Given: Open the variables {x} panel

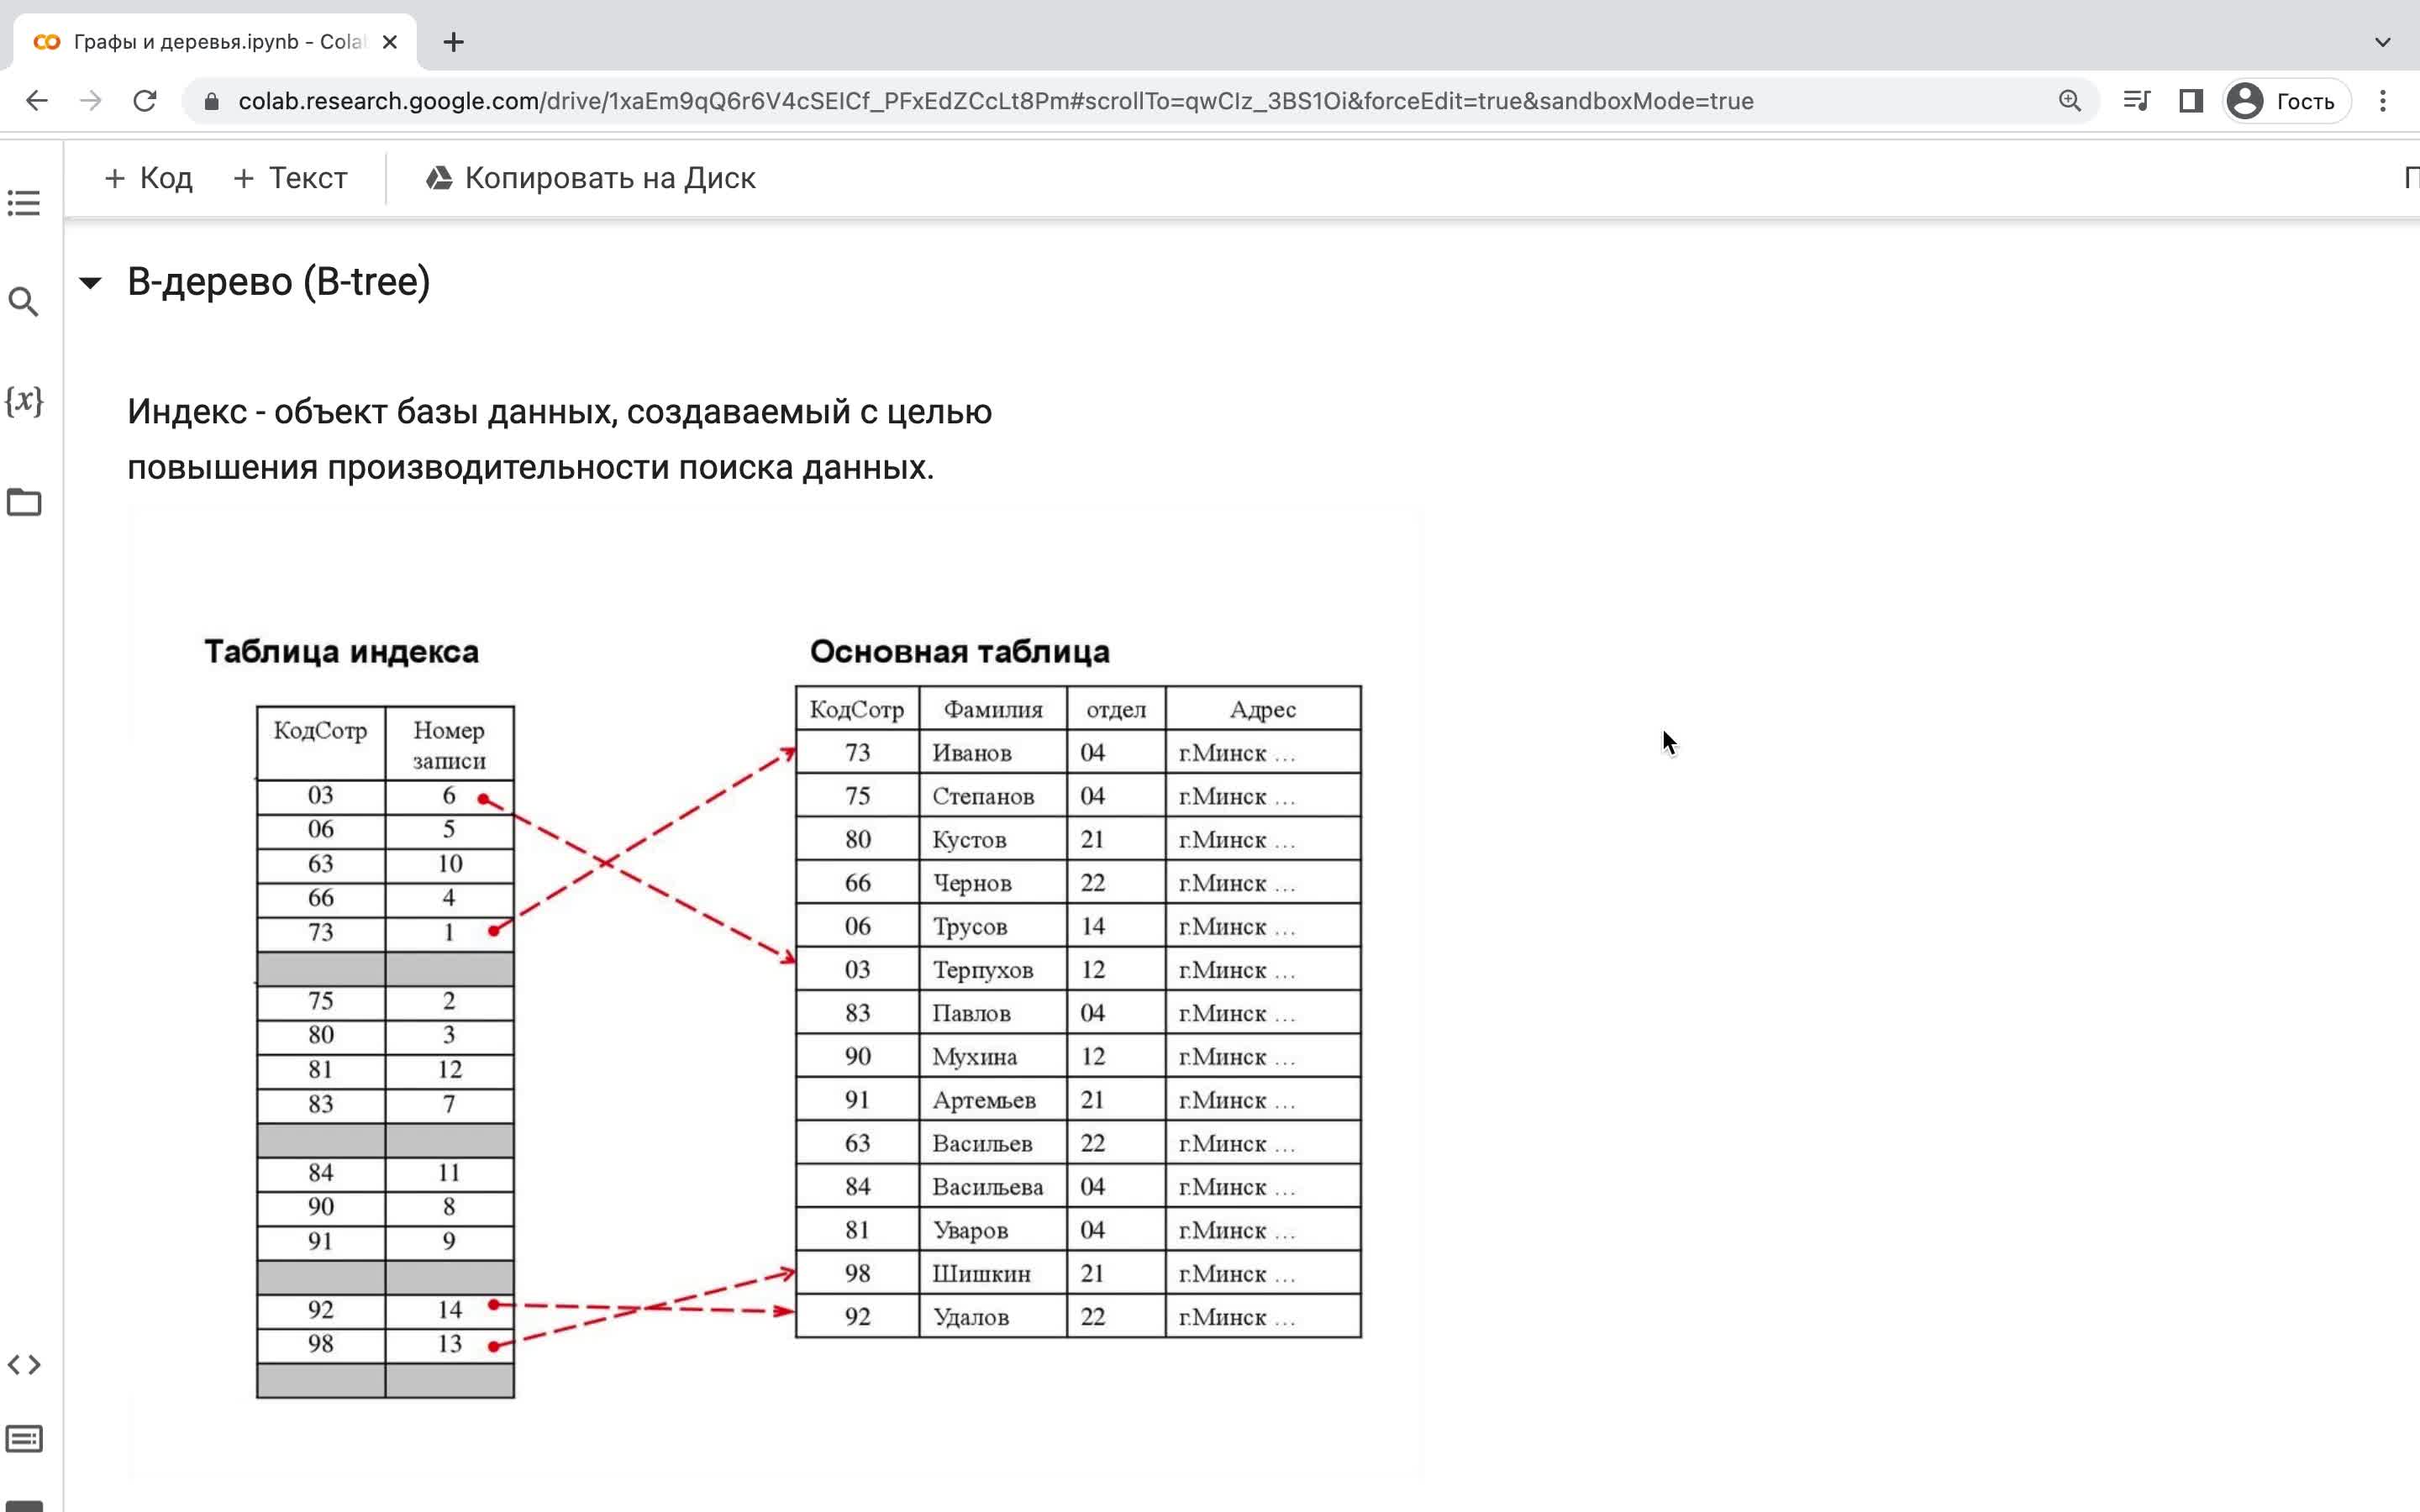Looking at the screenshot, I should pos(24,401).
